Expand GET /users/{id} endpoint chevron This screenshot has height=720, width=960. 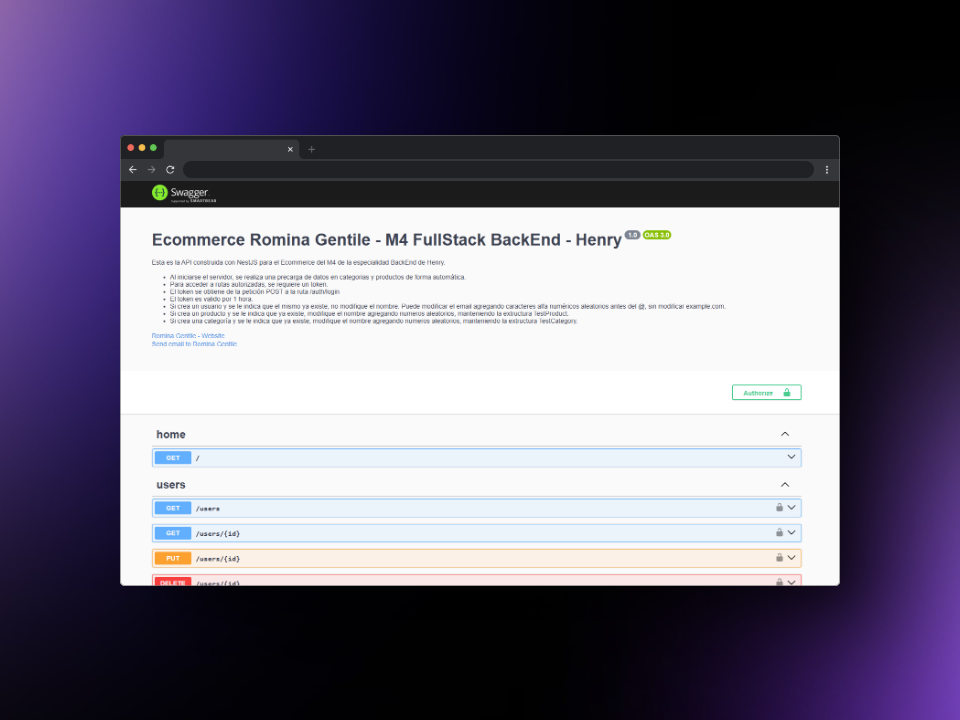791,533
